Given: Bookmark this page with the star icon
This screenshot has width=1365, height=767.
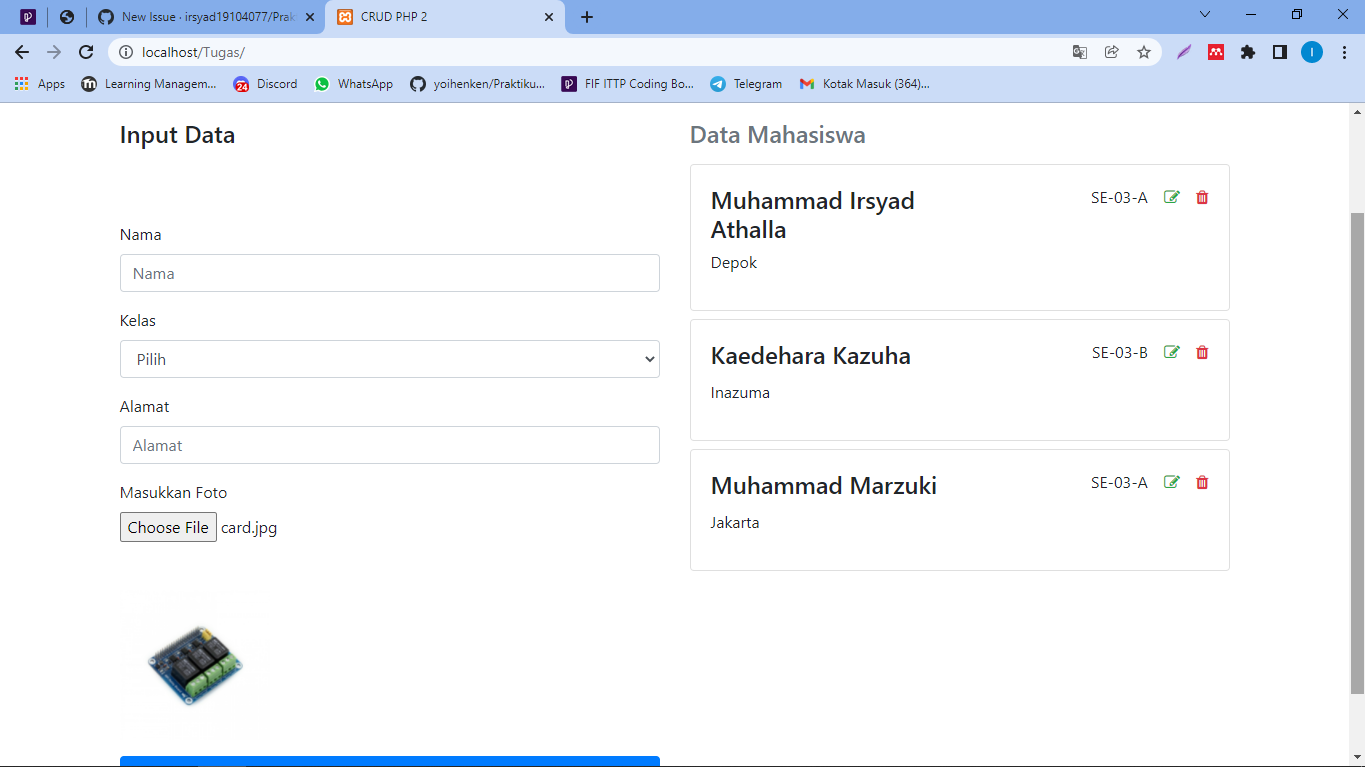Looking at the screenshot, I should coord(1144,52).
